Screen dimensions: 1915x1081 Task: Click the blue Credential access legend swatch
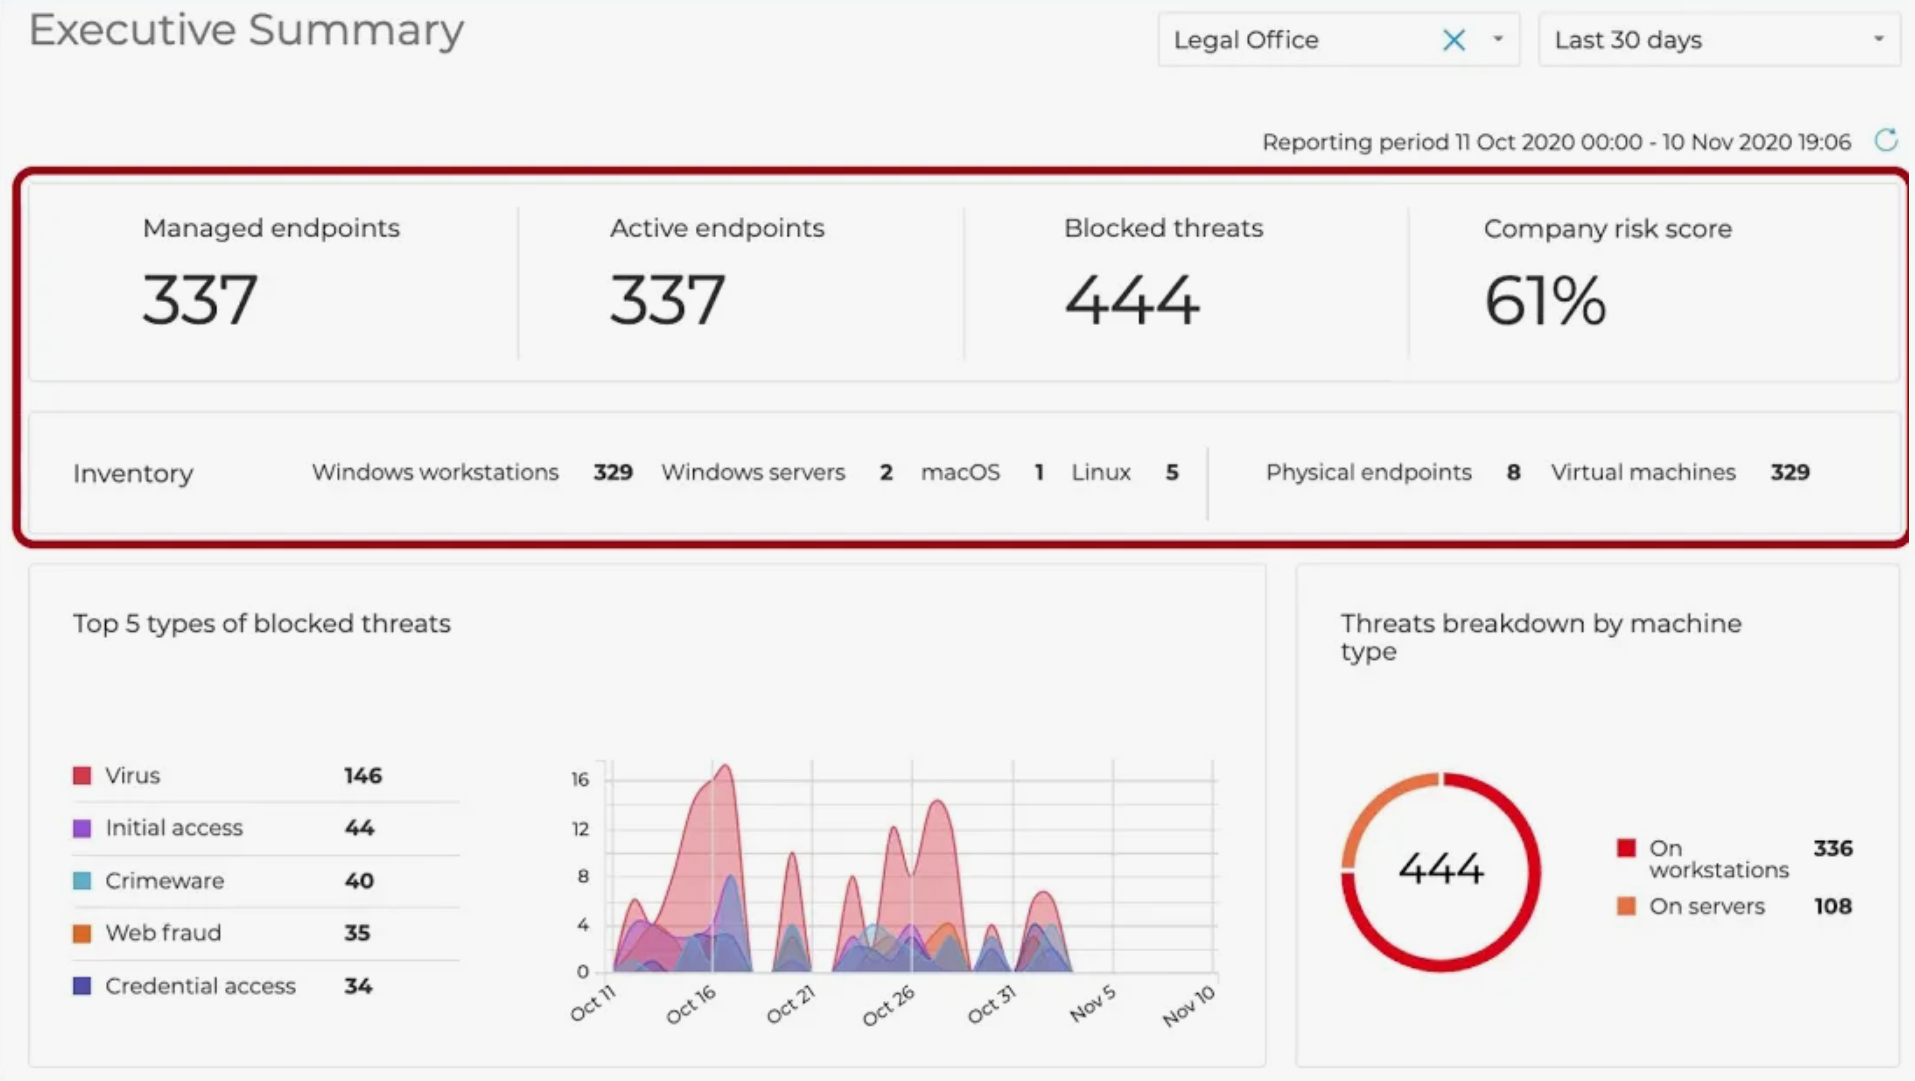(x=82, y=986)
